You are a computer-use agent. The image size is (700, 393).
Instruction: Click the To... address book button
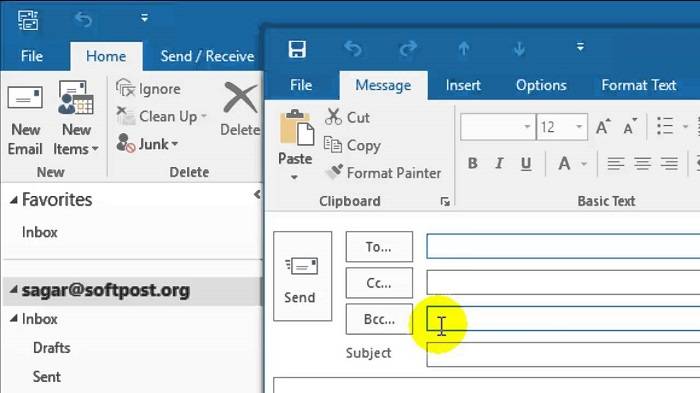click(379, 247)
